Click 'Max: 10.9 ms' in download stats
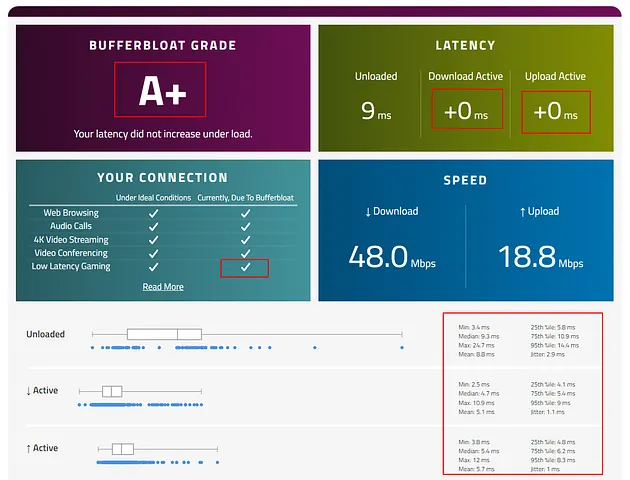Image resolution: width=630 pixels, height=480 pixels. point(477,403)
